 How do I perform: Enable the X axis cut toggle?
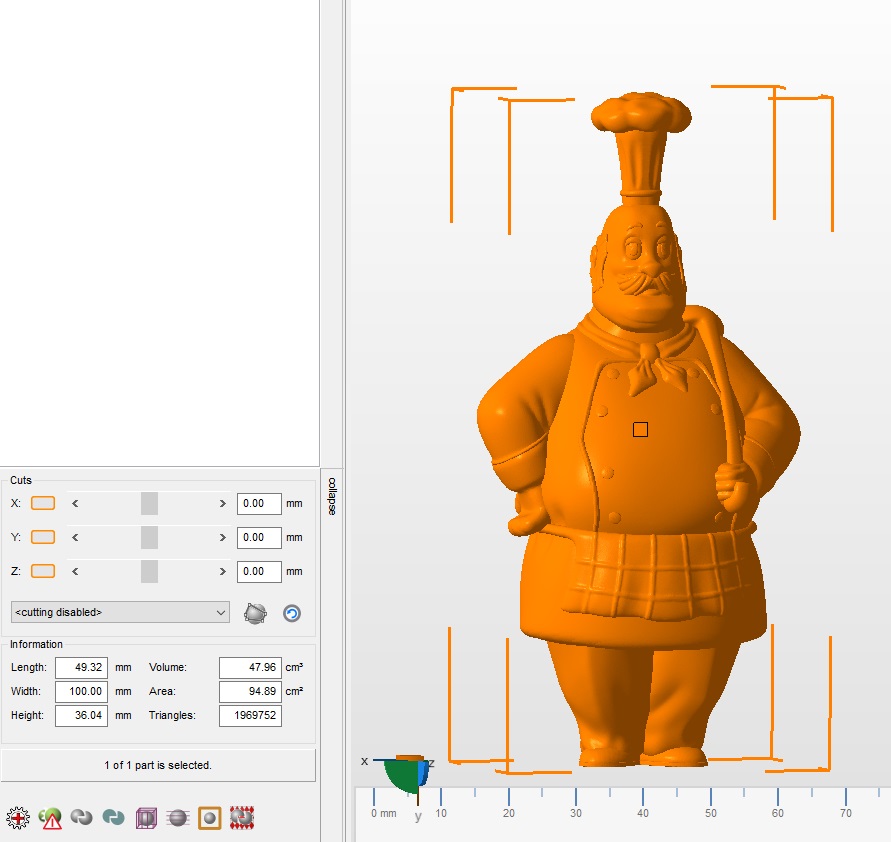(x=42, y=503)
